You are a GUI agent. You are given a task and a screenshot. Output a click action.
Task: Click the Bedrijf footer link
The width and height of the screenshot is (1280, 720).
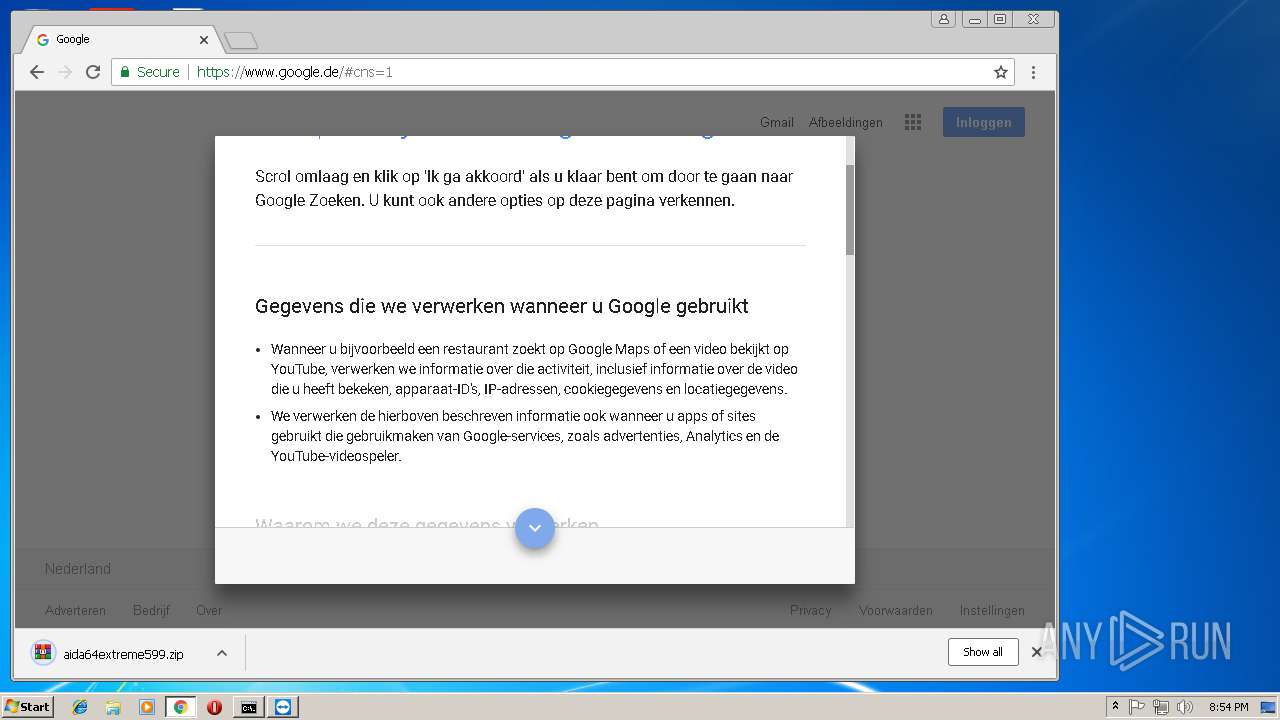[151, 610]
